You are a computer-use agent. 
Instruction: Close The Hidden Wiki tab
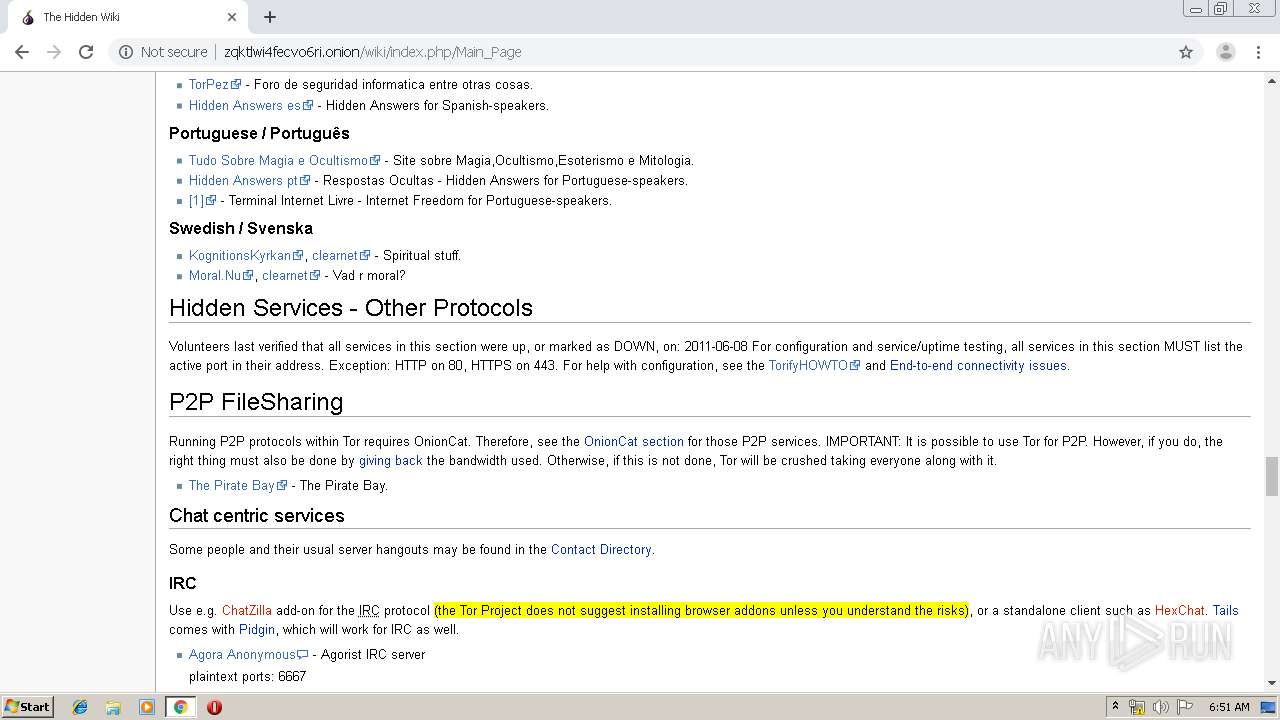tap(232, 17)
